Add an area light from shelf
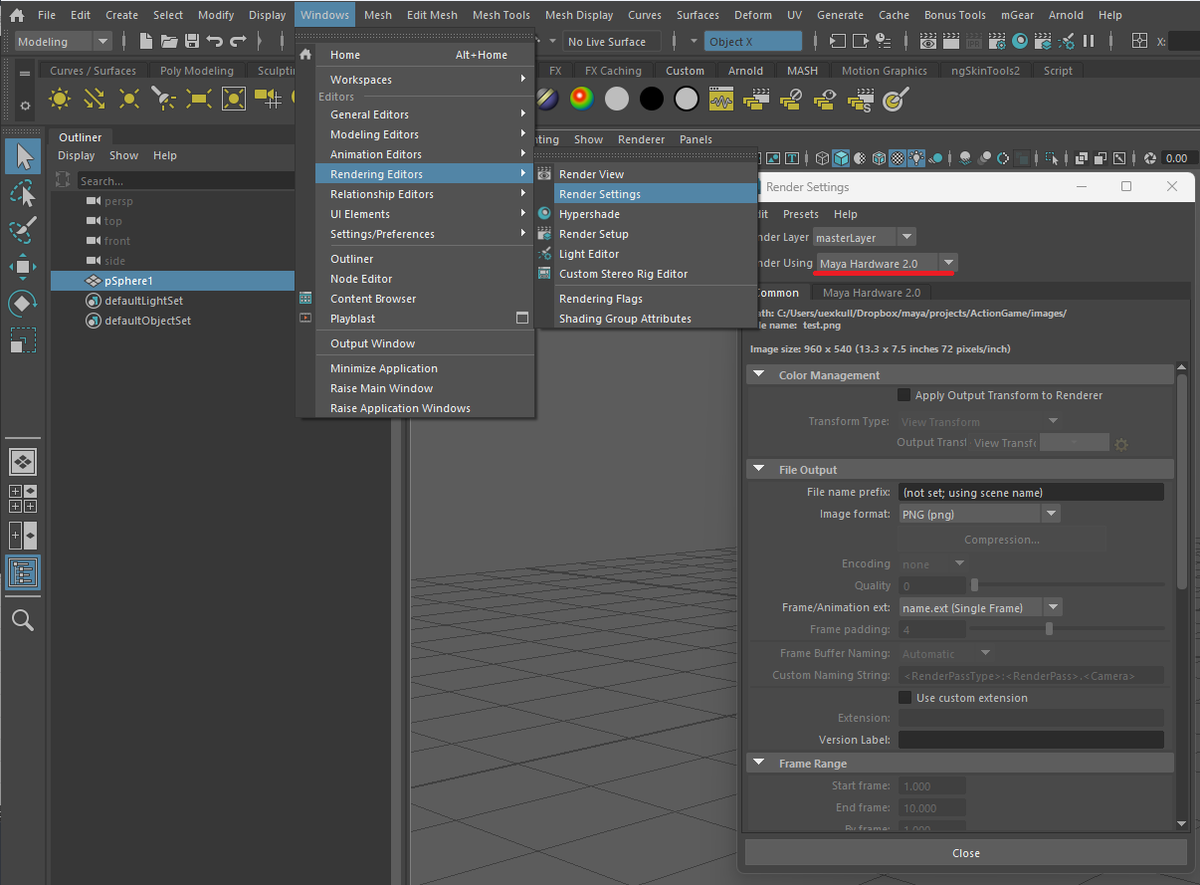 point(198,98)
